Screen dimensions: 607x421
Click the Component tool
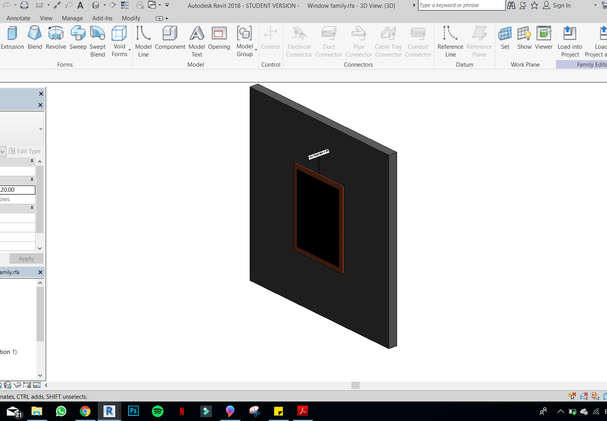170,38
